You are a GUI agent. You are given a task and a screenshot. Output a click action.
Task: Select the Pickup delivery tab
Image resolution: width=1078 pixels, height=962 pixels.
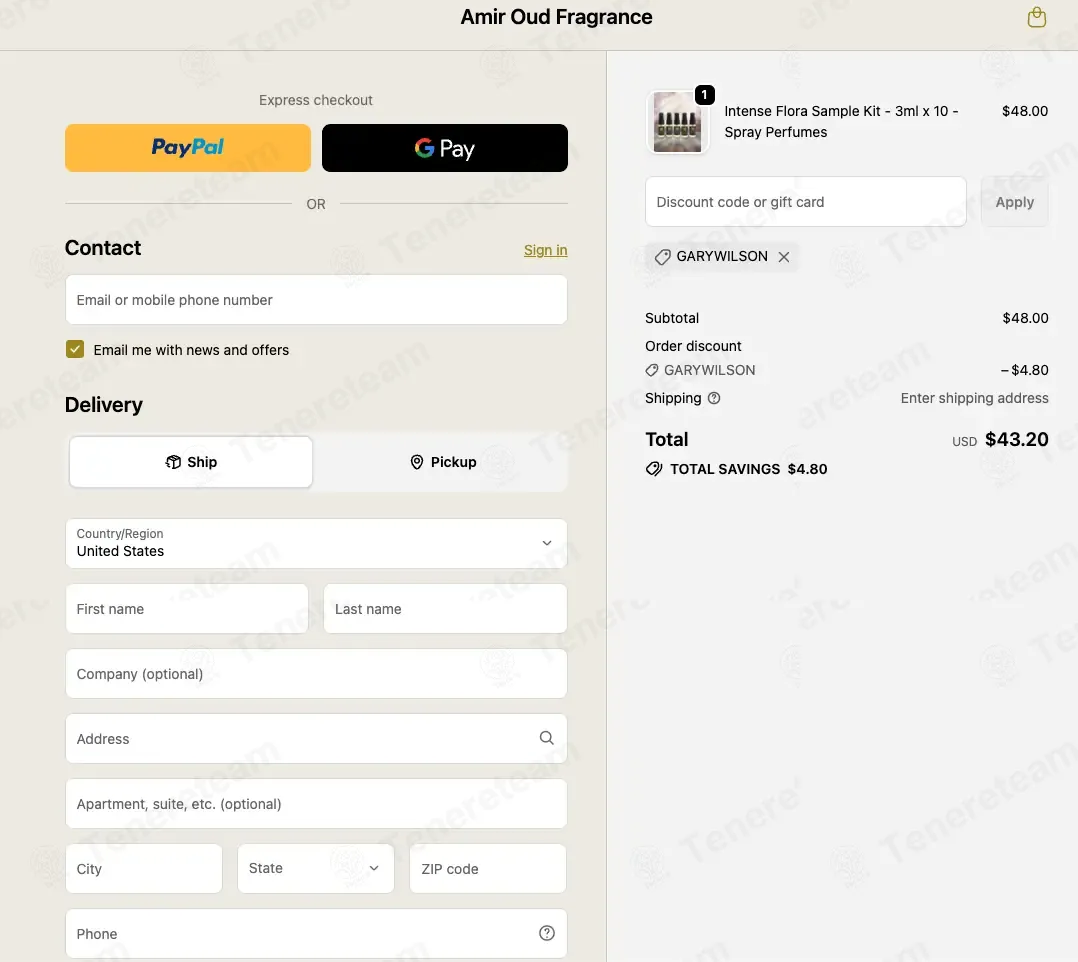443,462
